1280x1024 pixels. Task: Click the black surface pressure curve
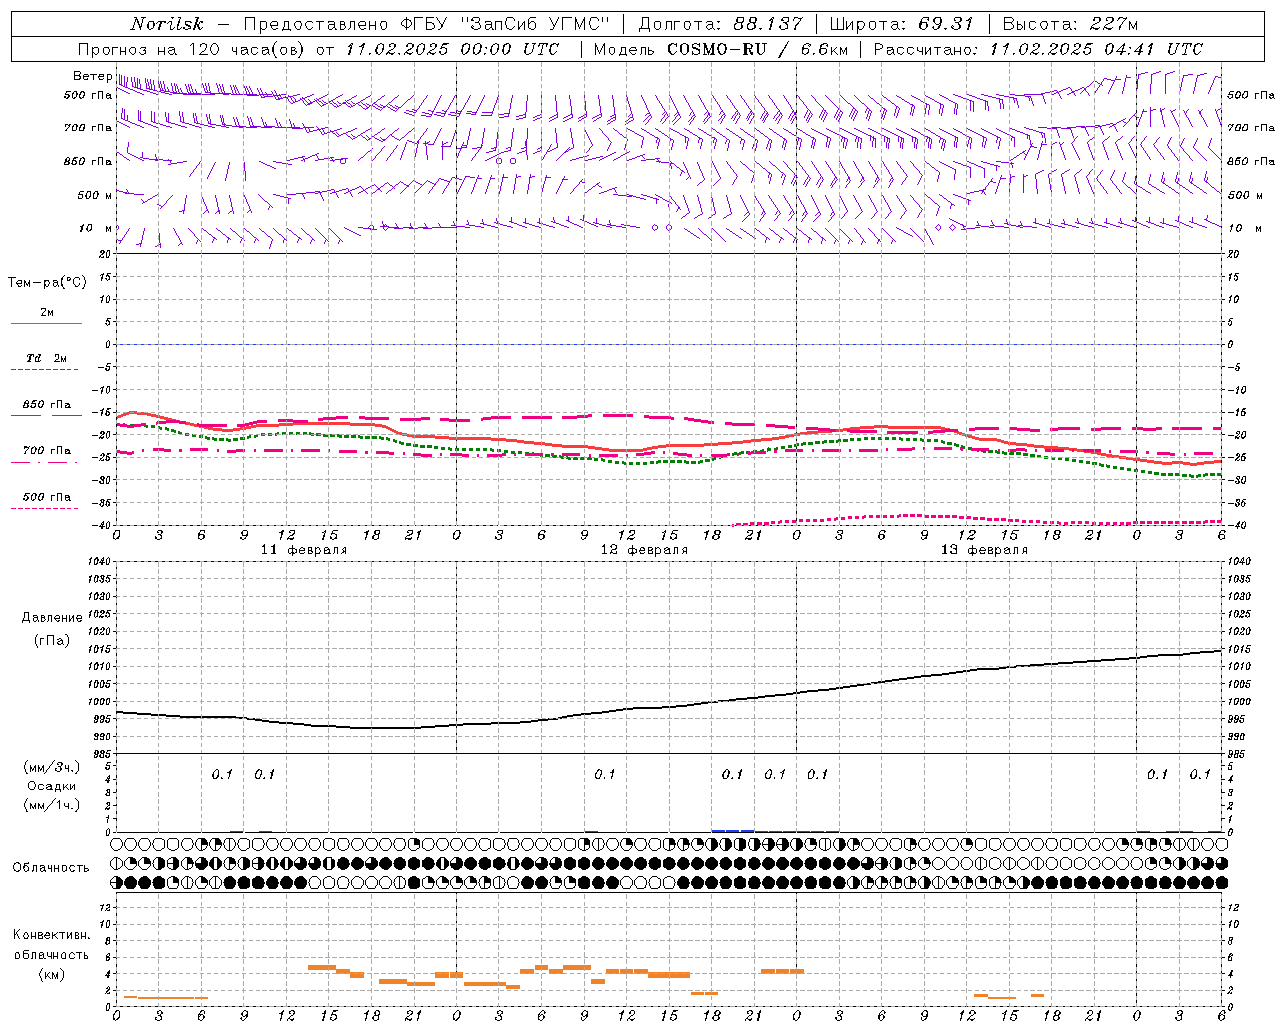coord(669,708)
